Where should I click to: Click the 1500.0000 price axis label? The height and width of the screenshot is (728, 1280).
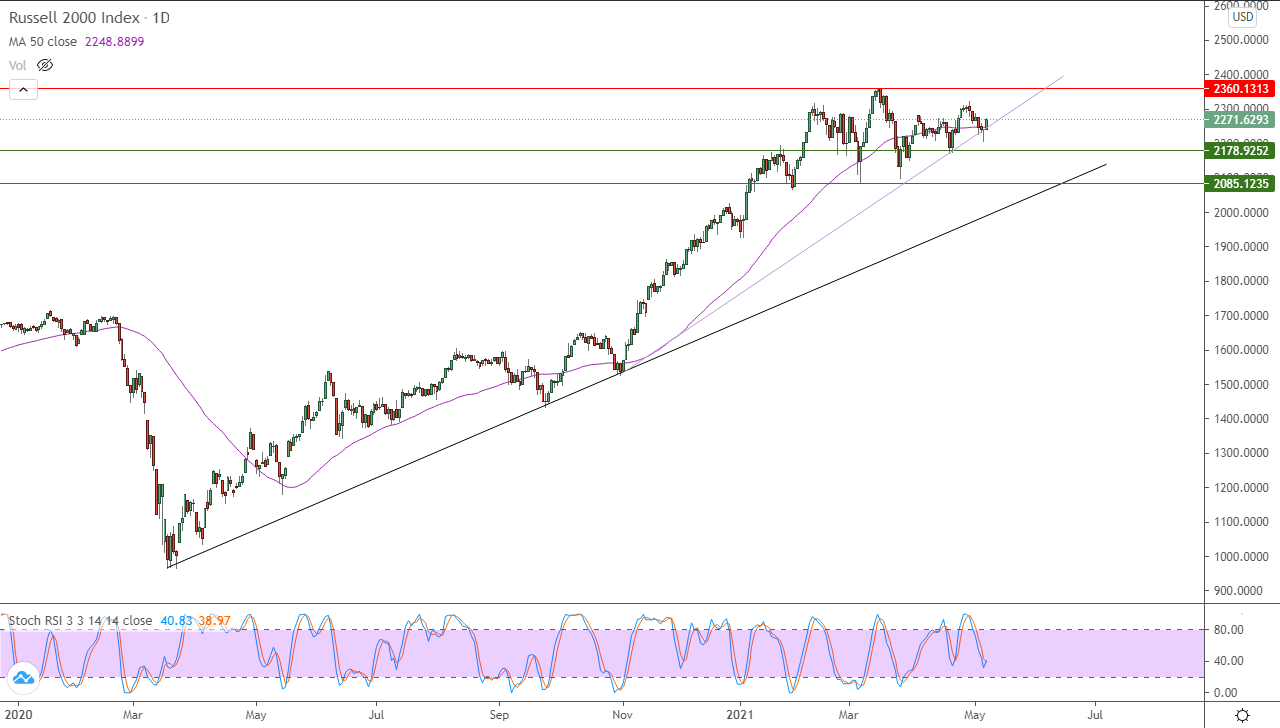(1241, 384)
